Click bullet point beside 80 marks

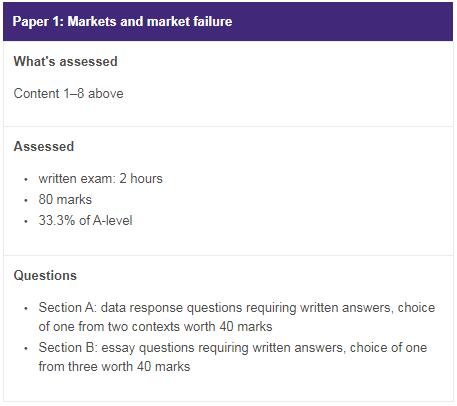(26, 201)
